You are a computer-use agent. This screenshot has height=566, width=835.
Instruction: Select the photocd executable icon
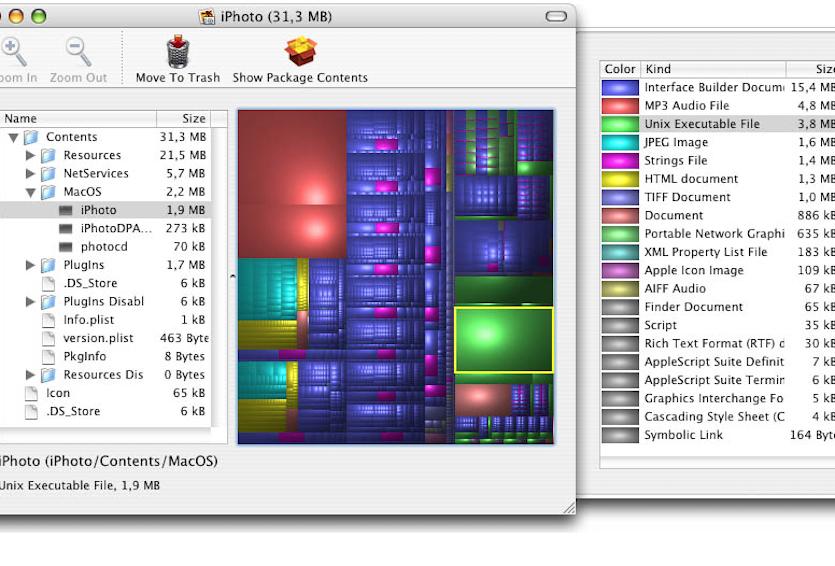(66, 247)
